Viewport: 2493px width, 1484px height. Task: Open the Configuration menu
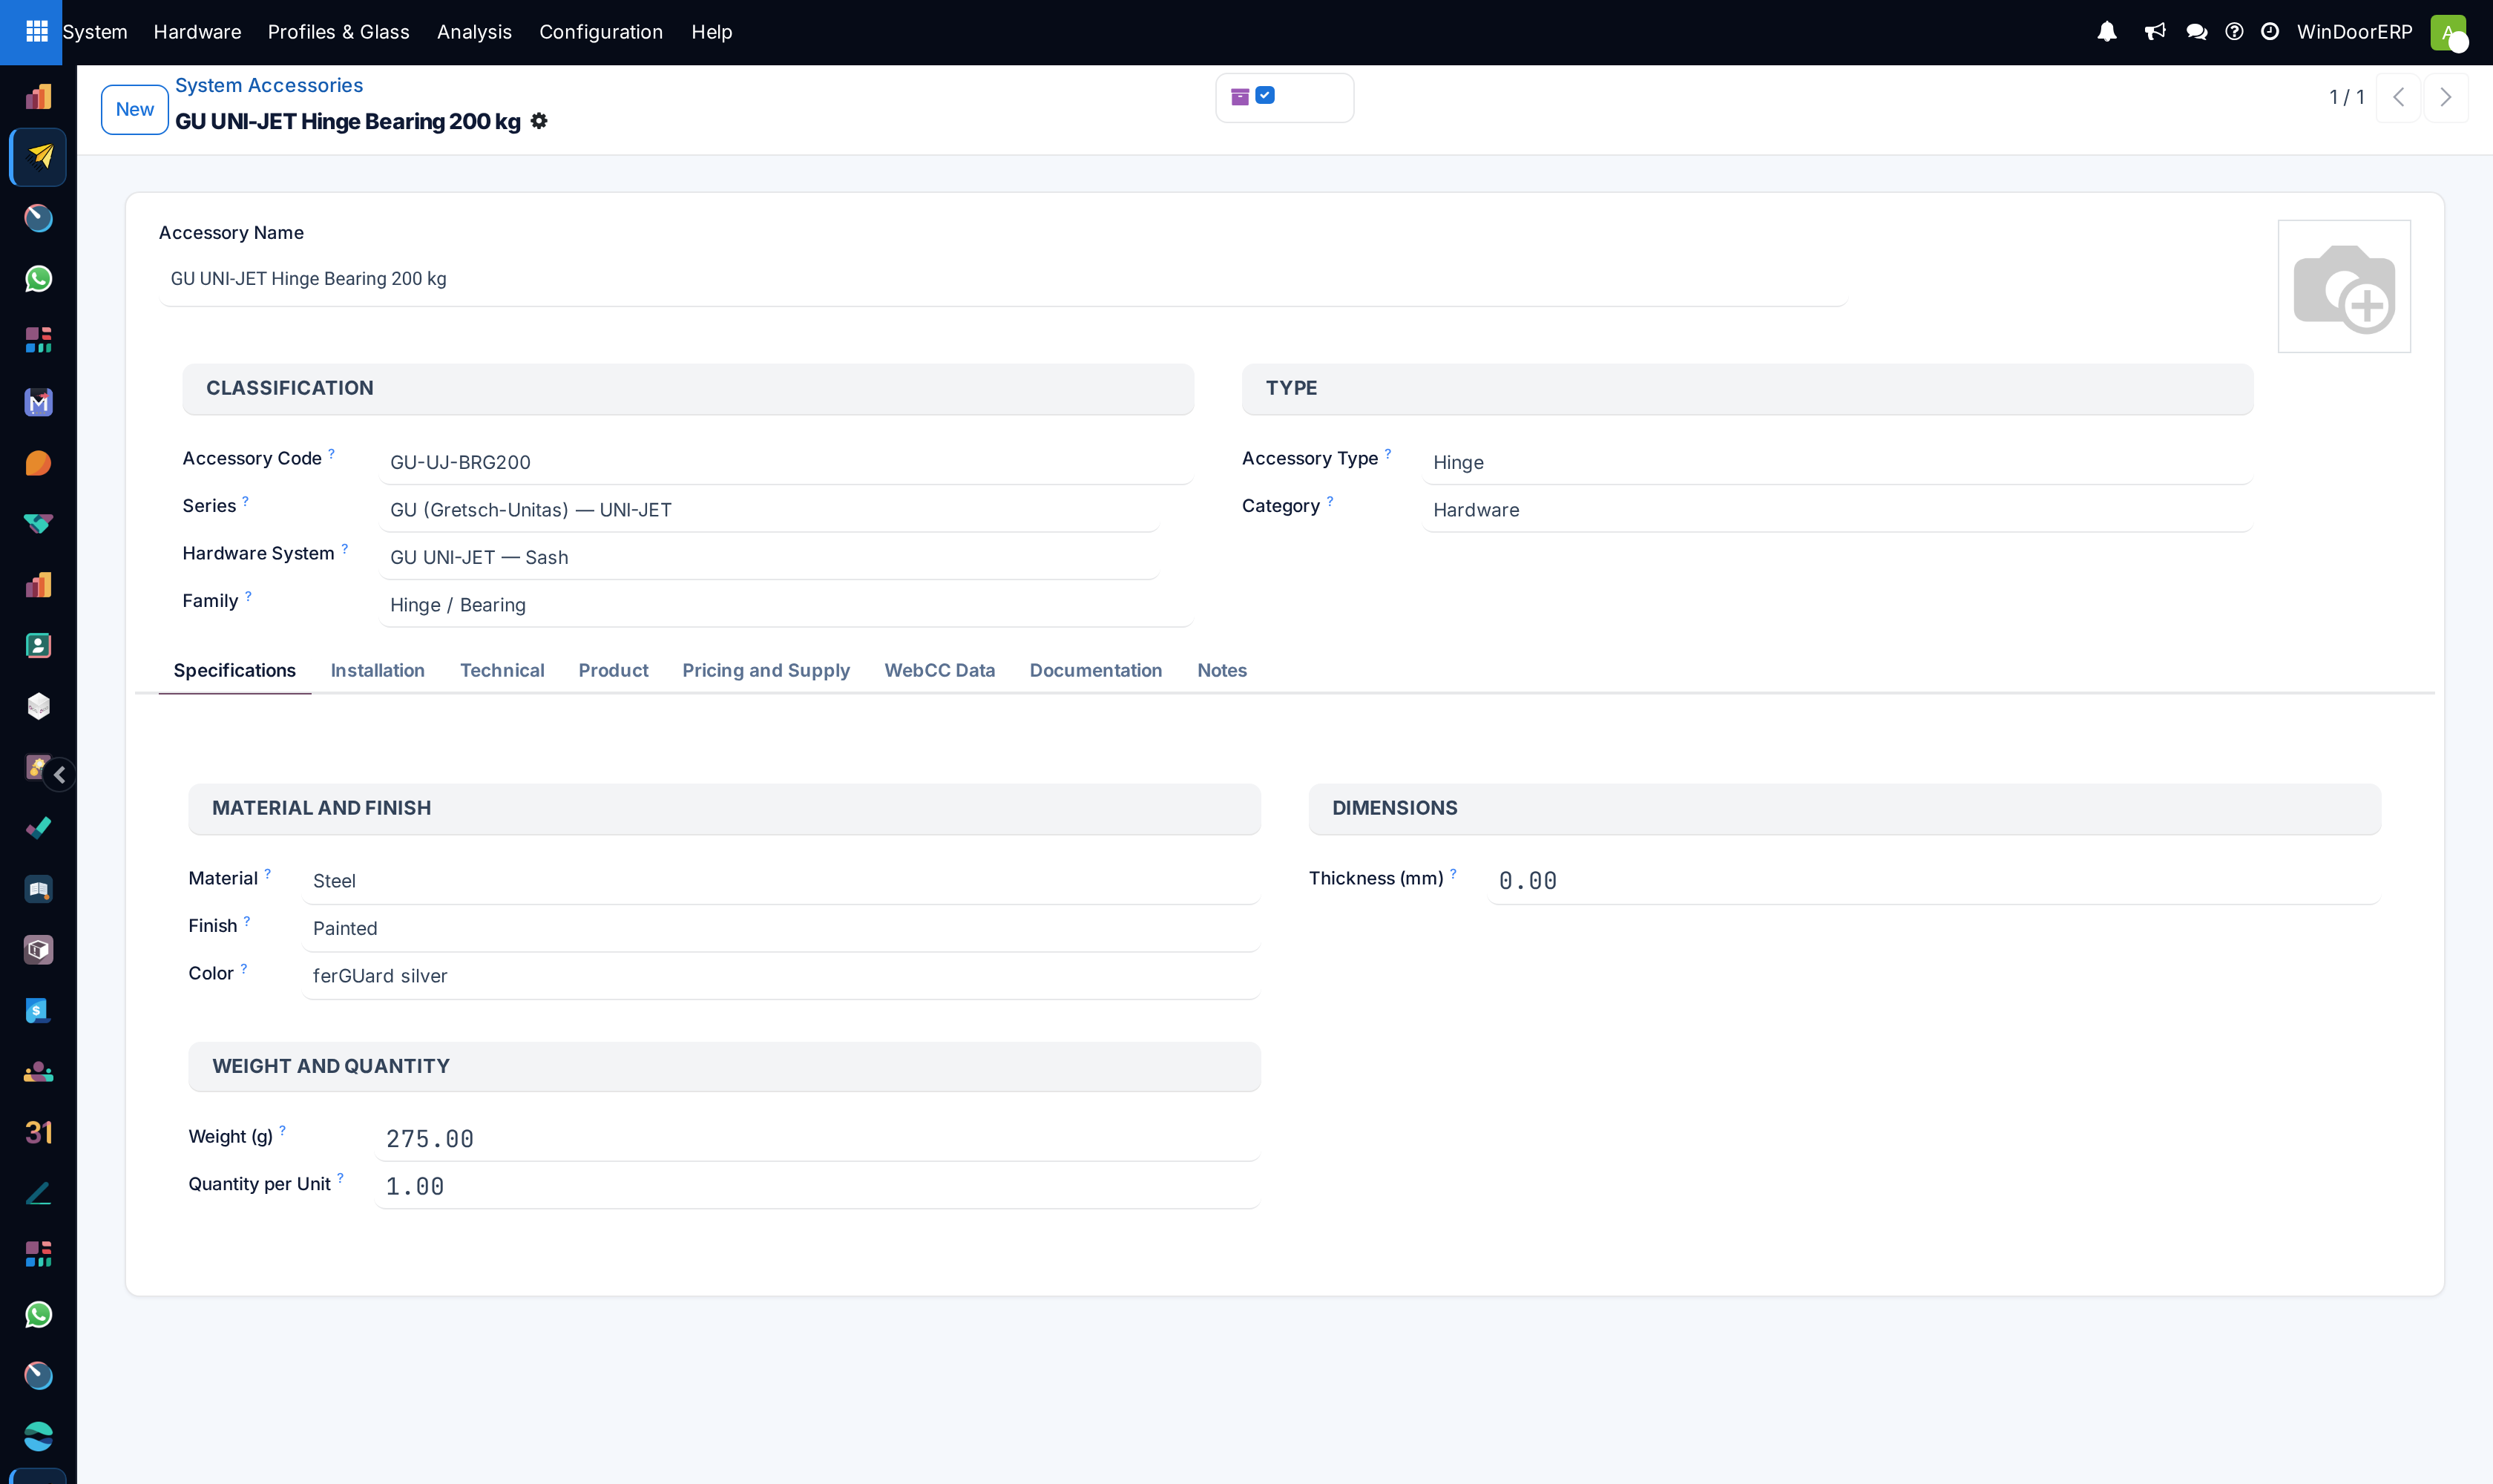click(601, 32)
